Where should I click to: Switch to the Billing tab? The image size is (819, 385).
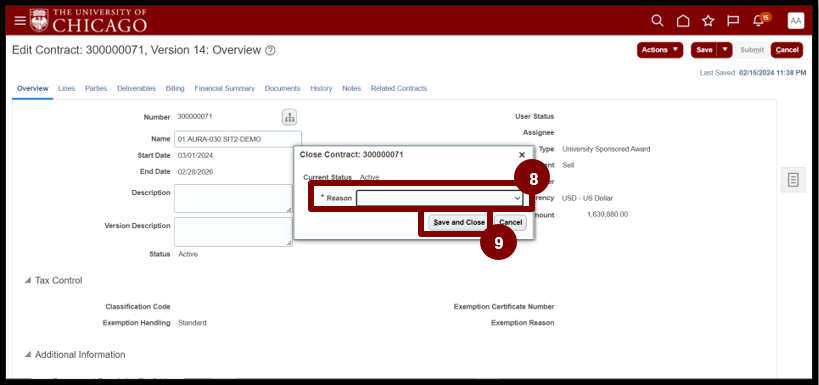pyautogui.click(x=175, y=89)
